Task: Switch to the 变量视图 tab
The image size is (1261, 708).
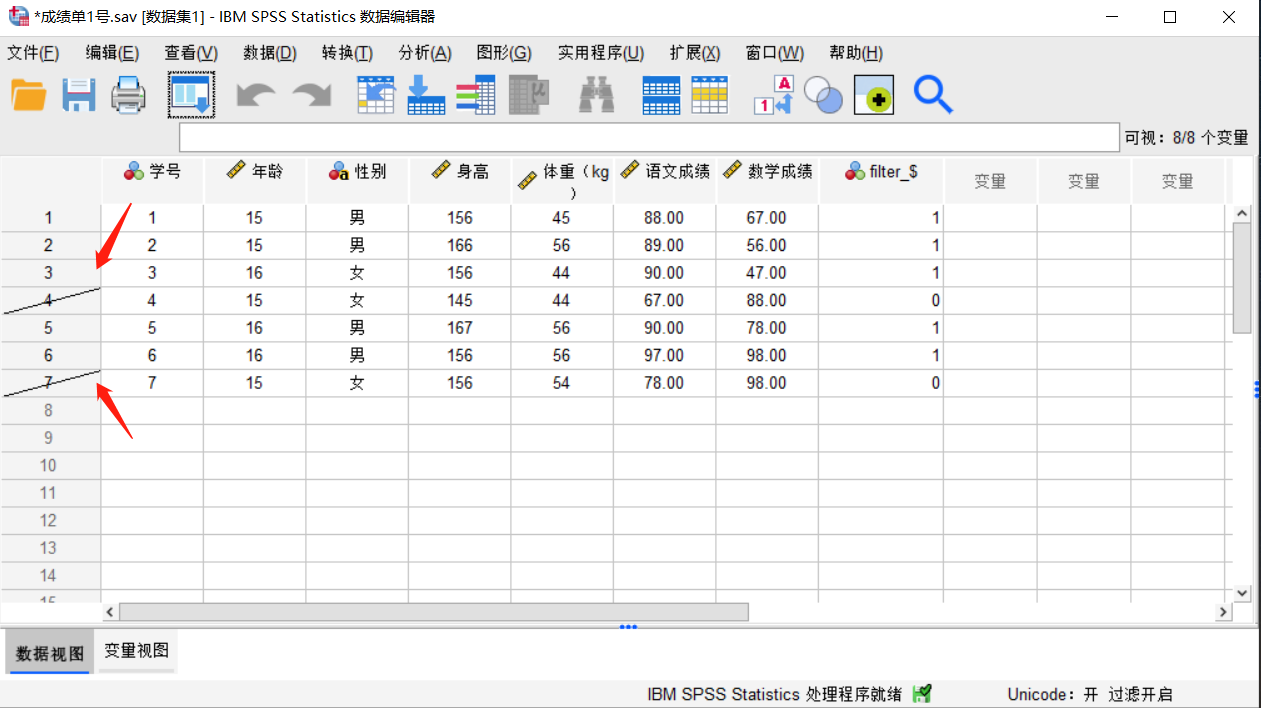Action: tap(136, 651)
